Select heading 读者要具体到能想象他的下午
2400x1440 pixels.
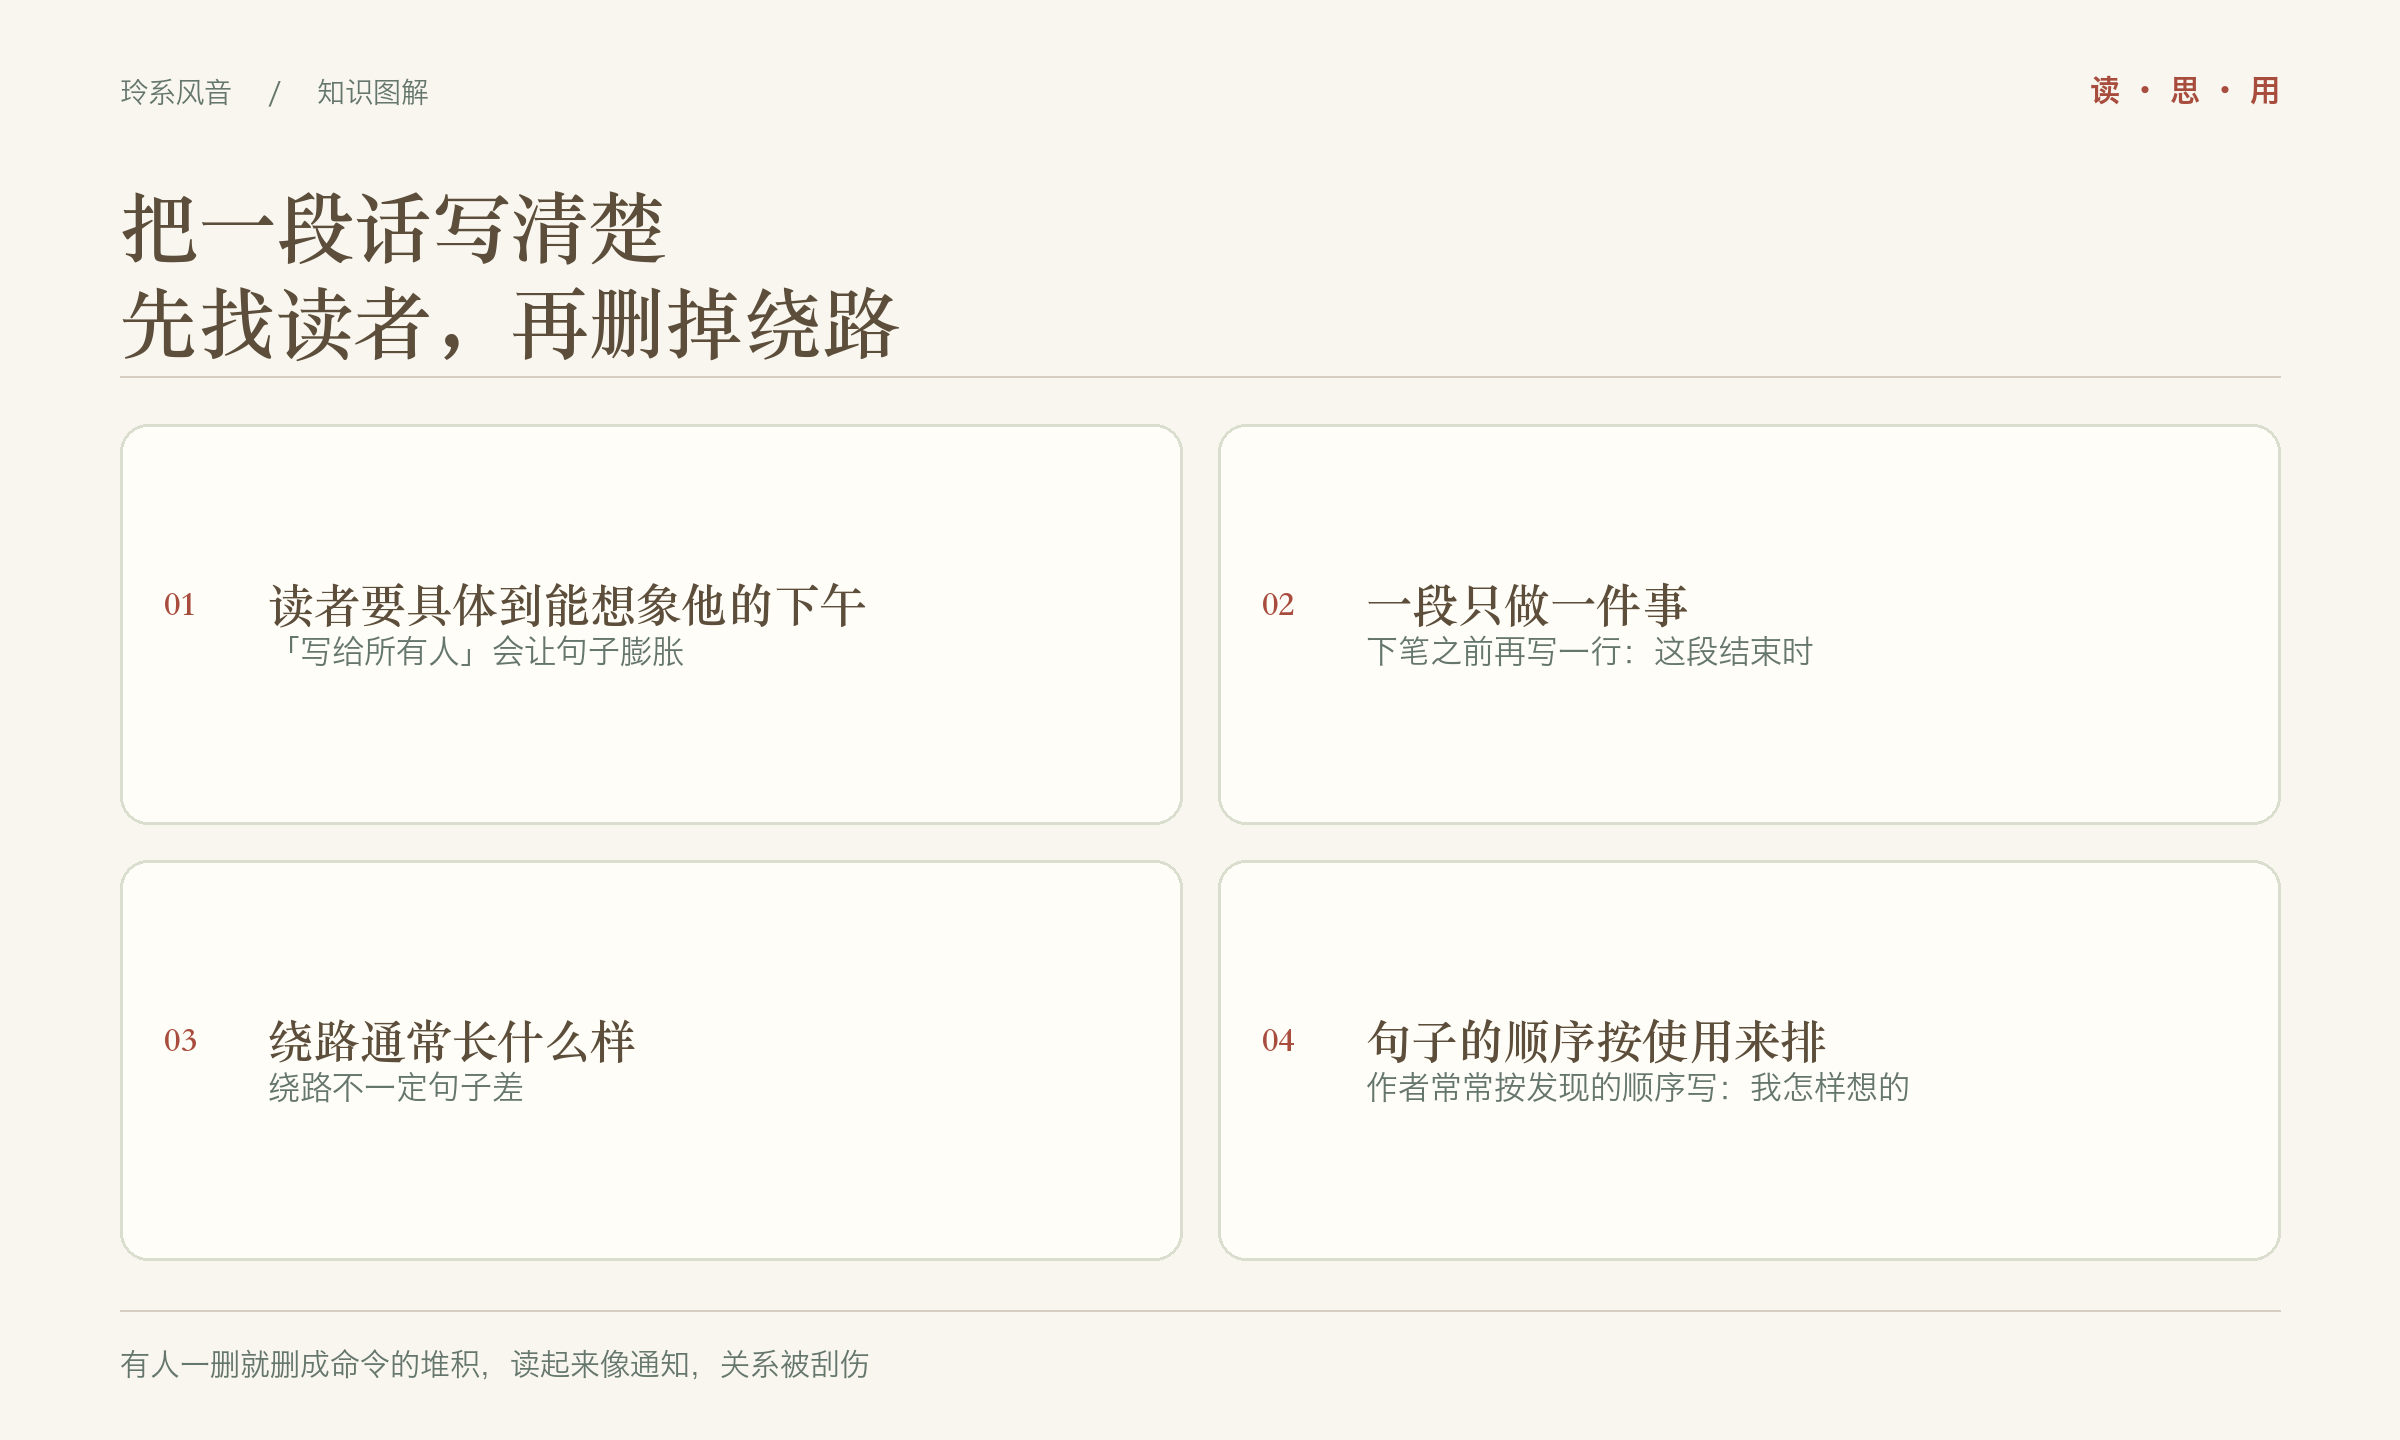click(567, 605)
